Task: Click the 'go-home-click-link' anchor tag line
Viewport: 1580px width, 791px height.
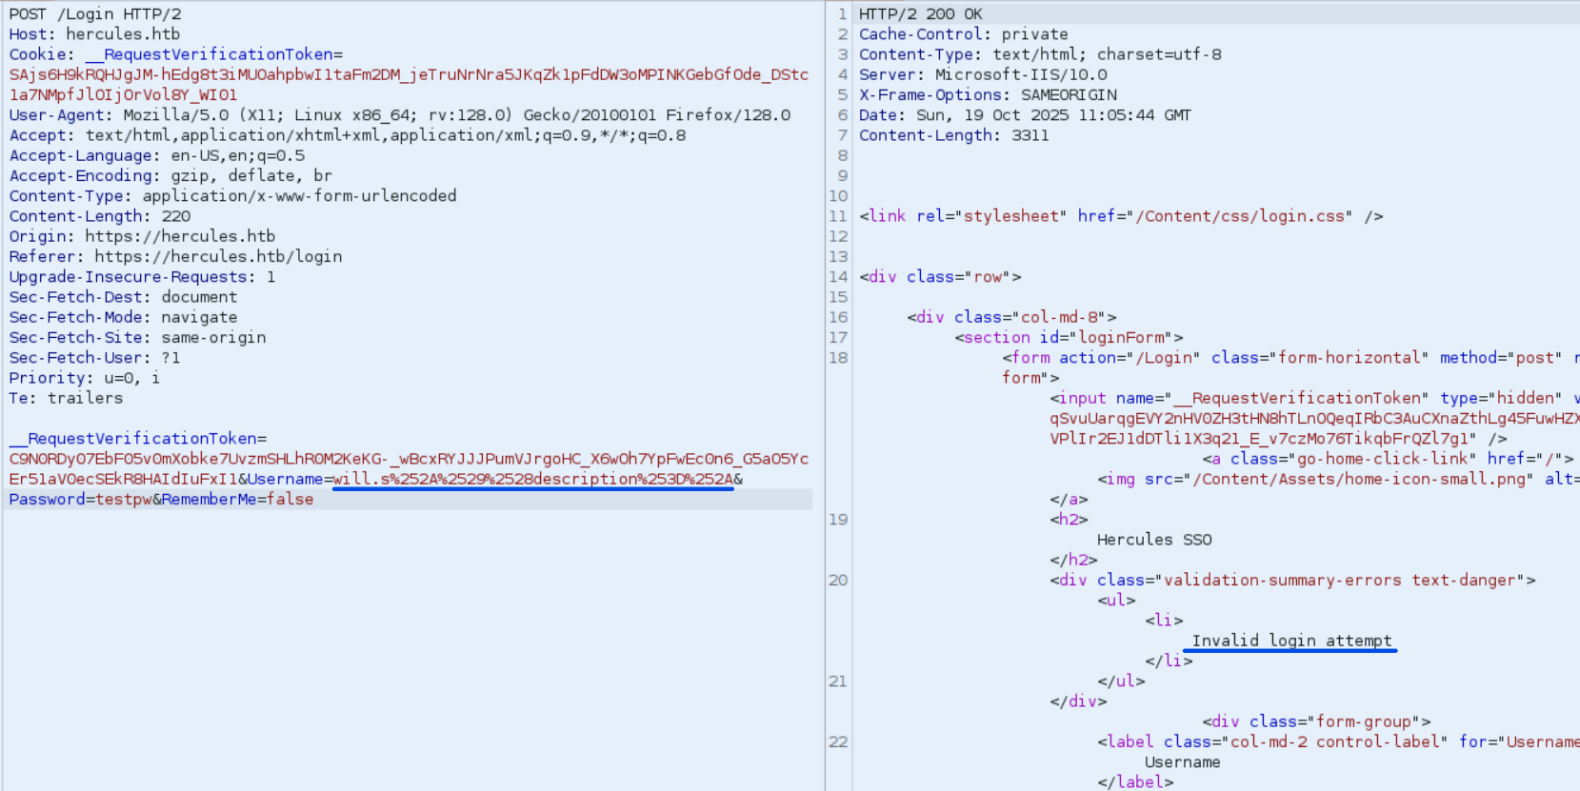Action: pyautogui.click(x=1388, y=459)
